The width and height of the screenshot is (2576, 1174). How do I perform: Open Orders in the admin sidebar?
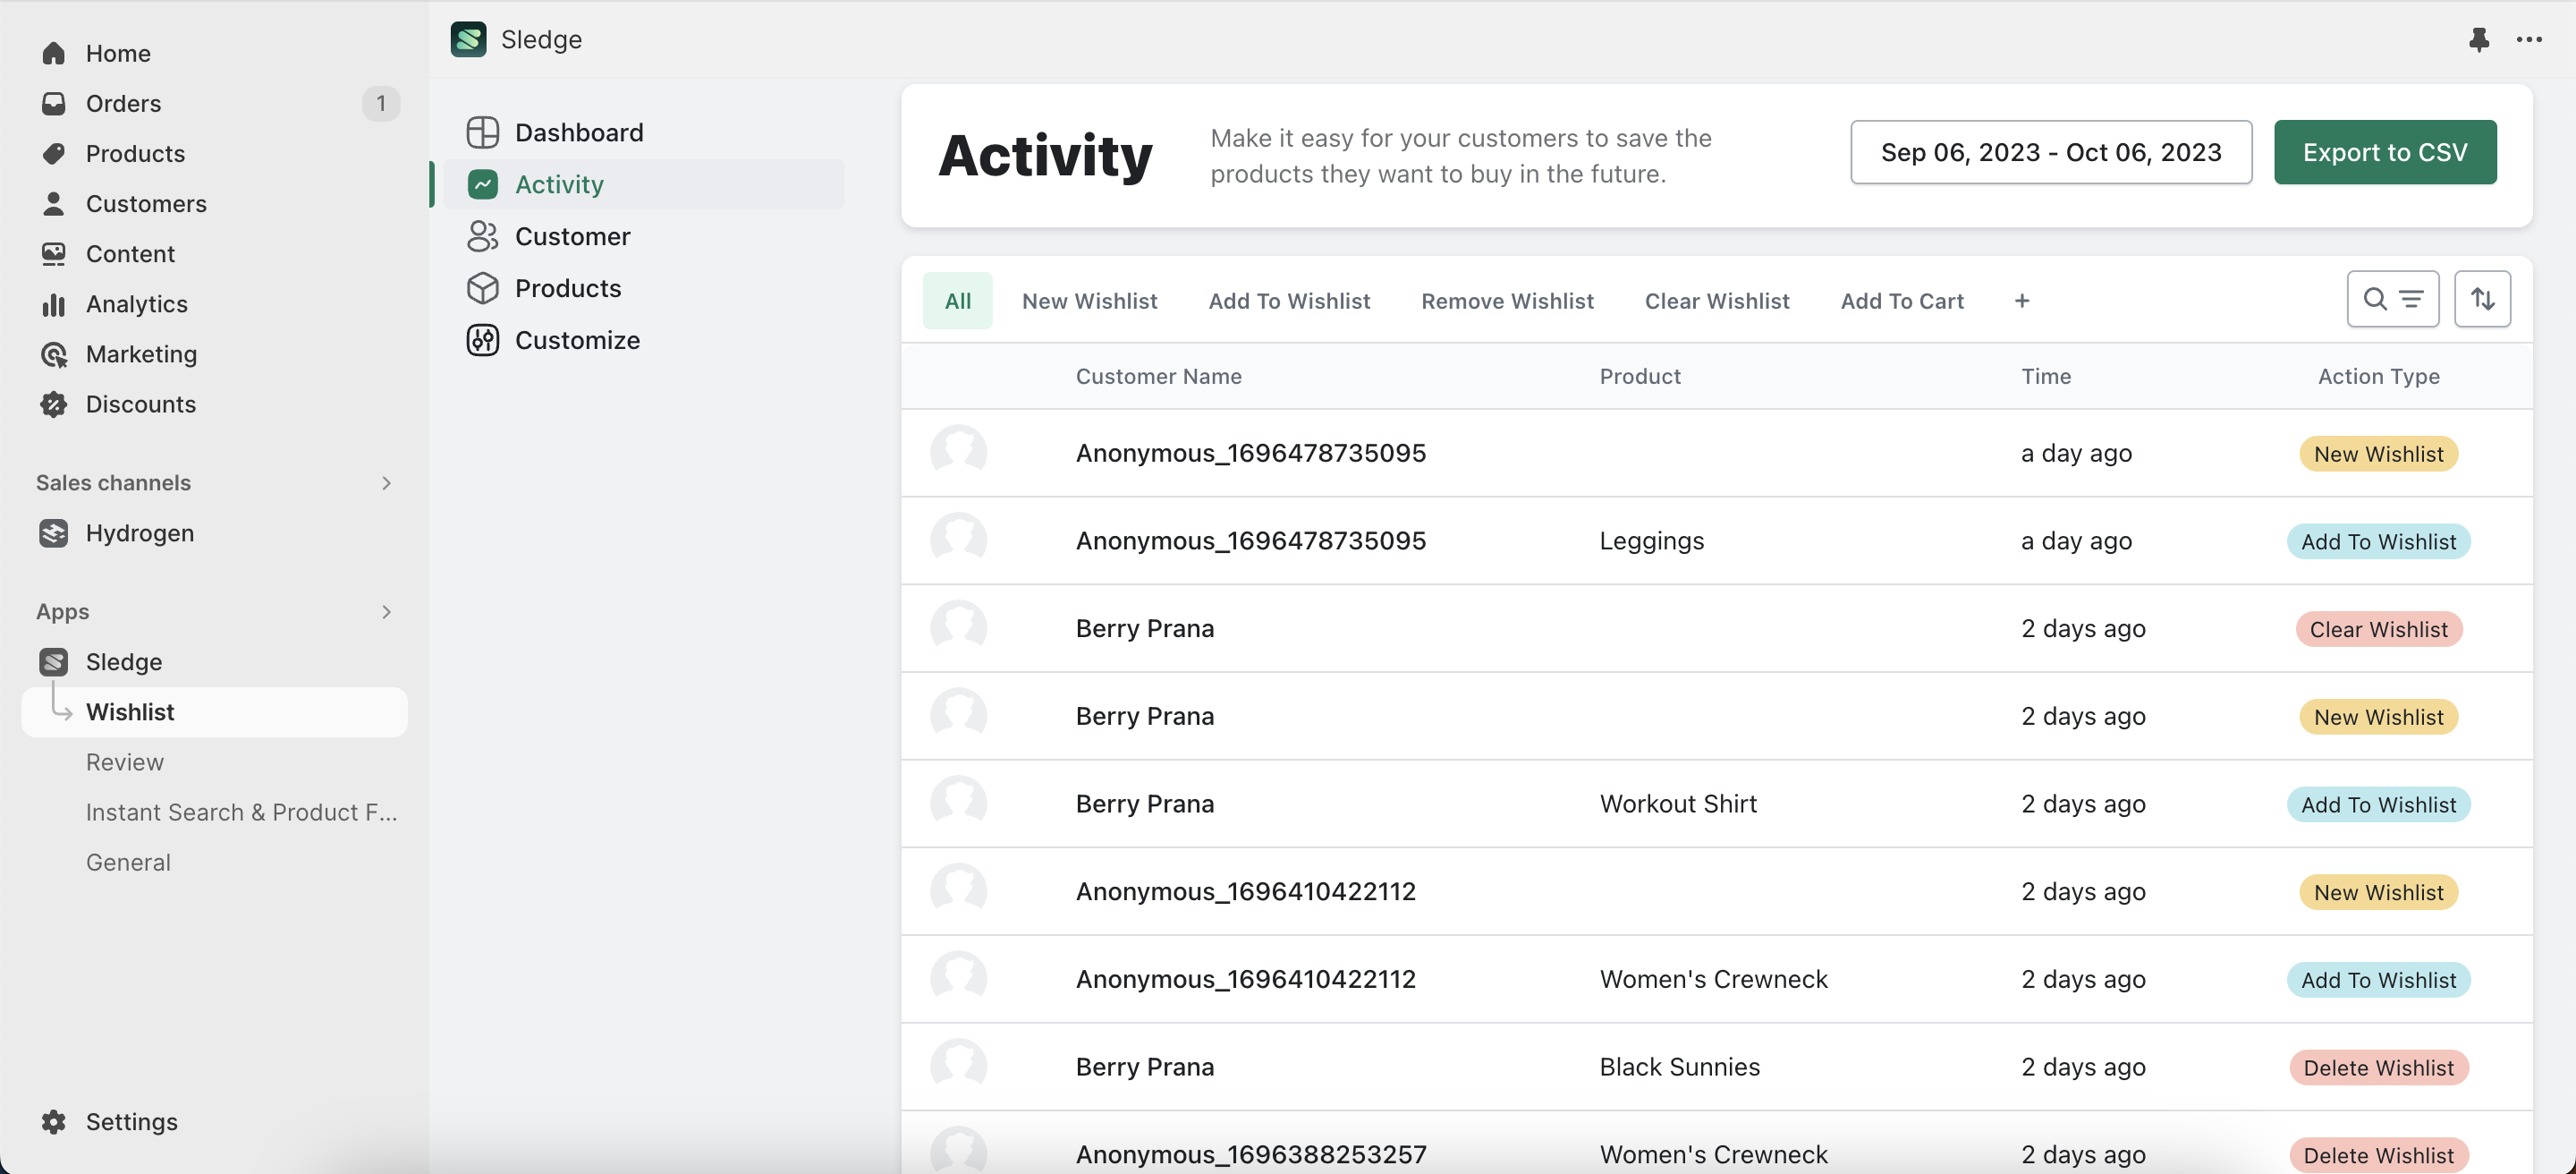123,103
